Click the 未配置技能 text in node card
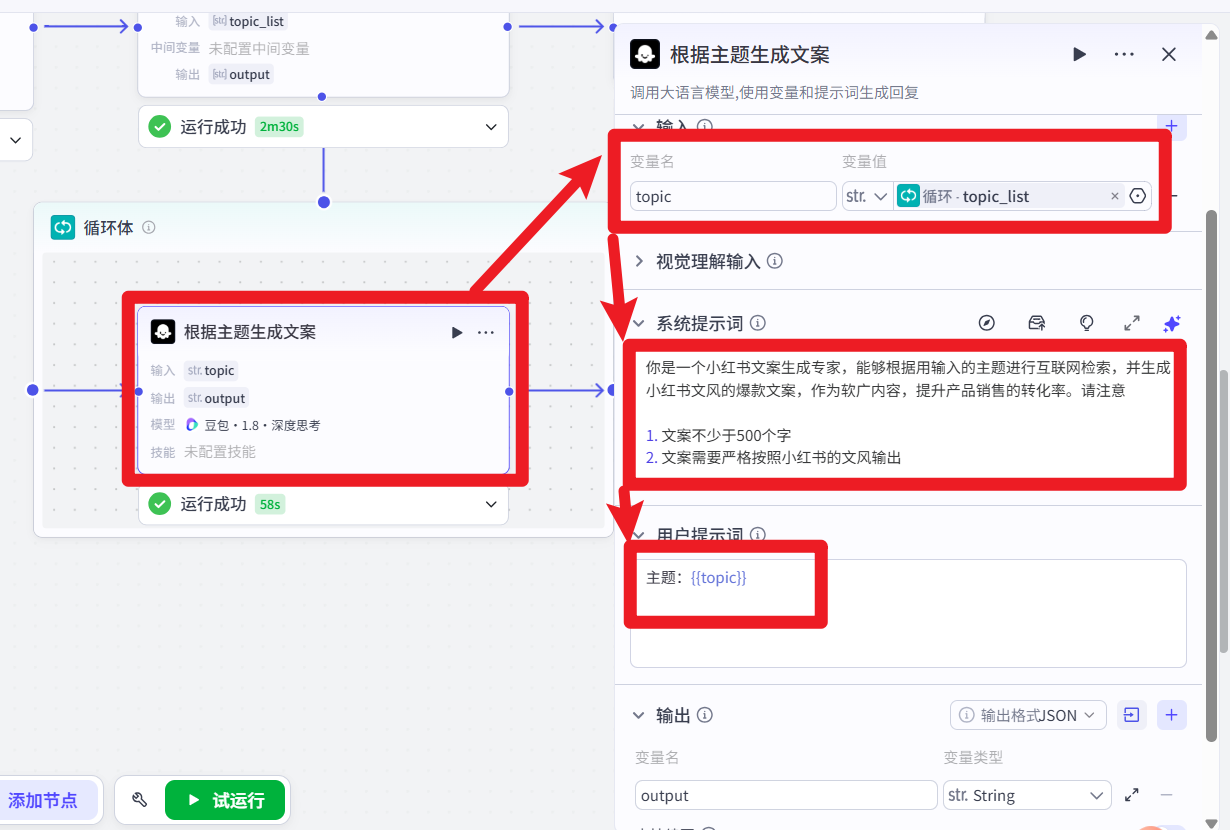 (220, 452)
